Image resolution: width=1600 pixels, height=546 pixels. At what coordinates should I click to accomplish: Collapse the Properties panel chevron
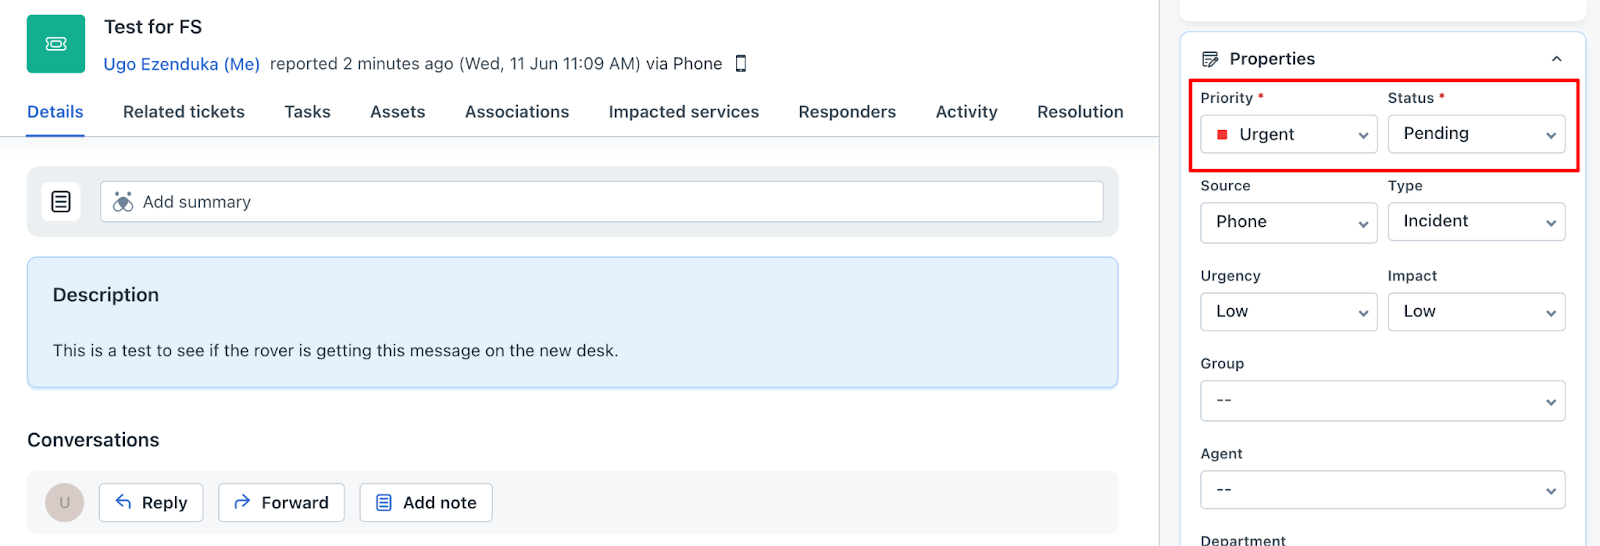1556,59
